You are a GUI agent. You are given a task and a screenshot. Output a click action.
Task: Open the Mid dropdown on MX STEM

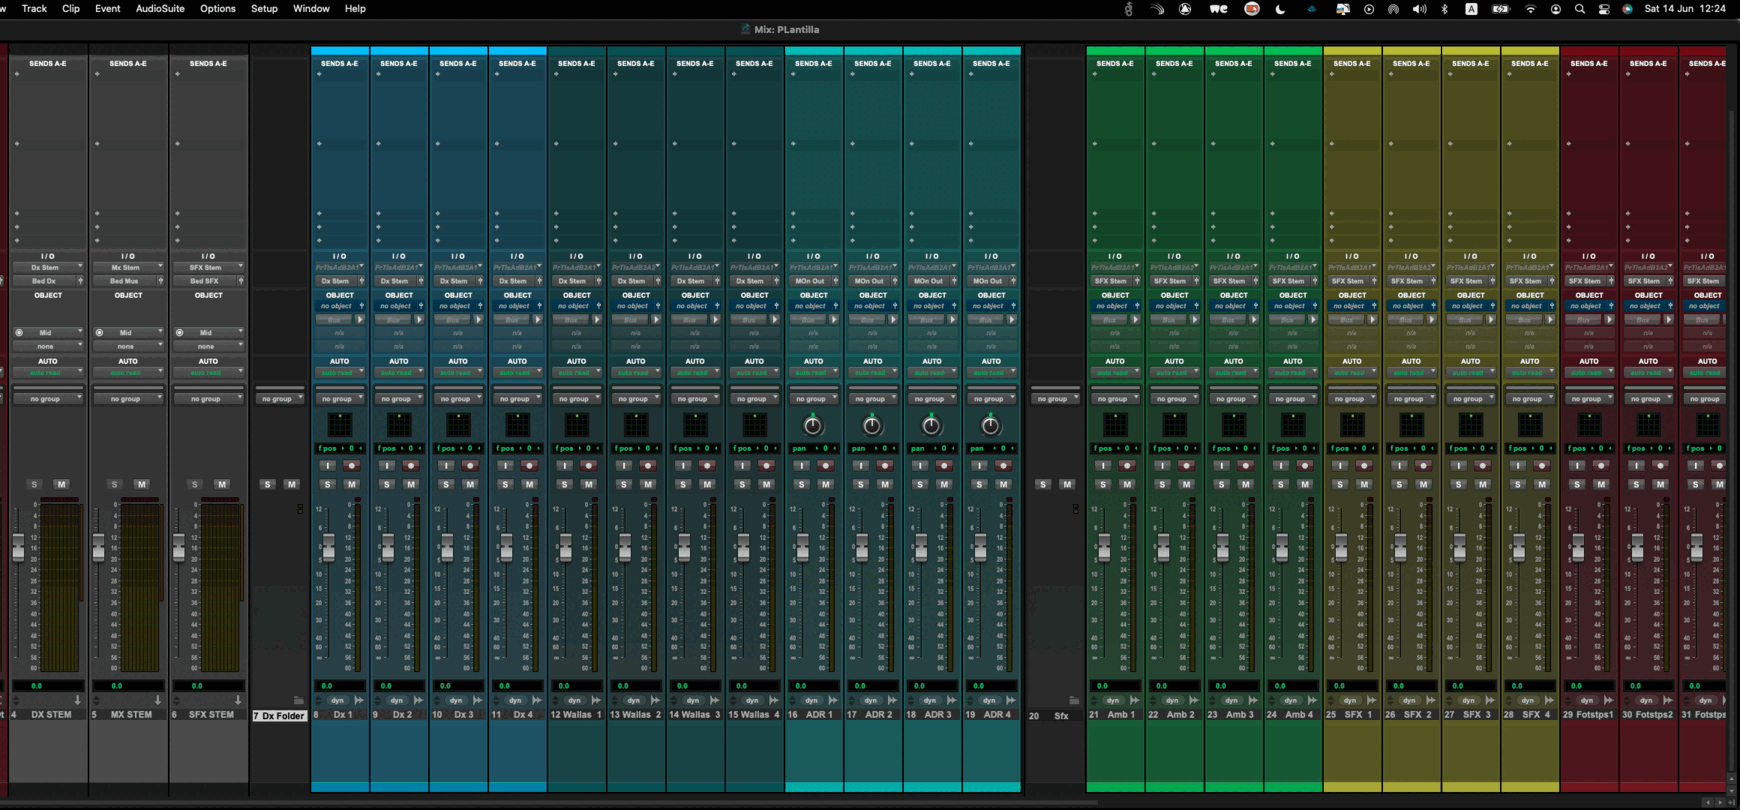pyautogui.click(x=128, y=332)
